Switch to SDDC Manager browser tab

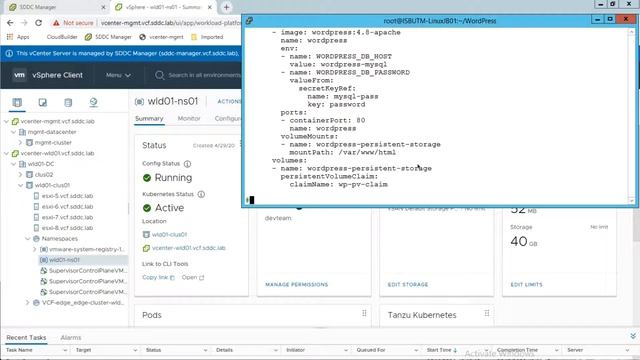(55, 7)
